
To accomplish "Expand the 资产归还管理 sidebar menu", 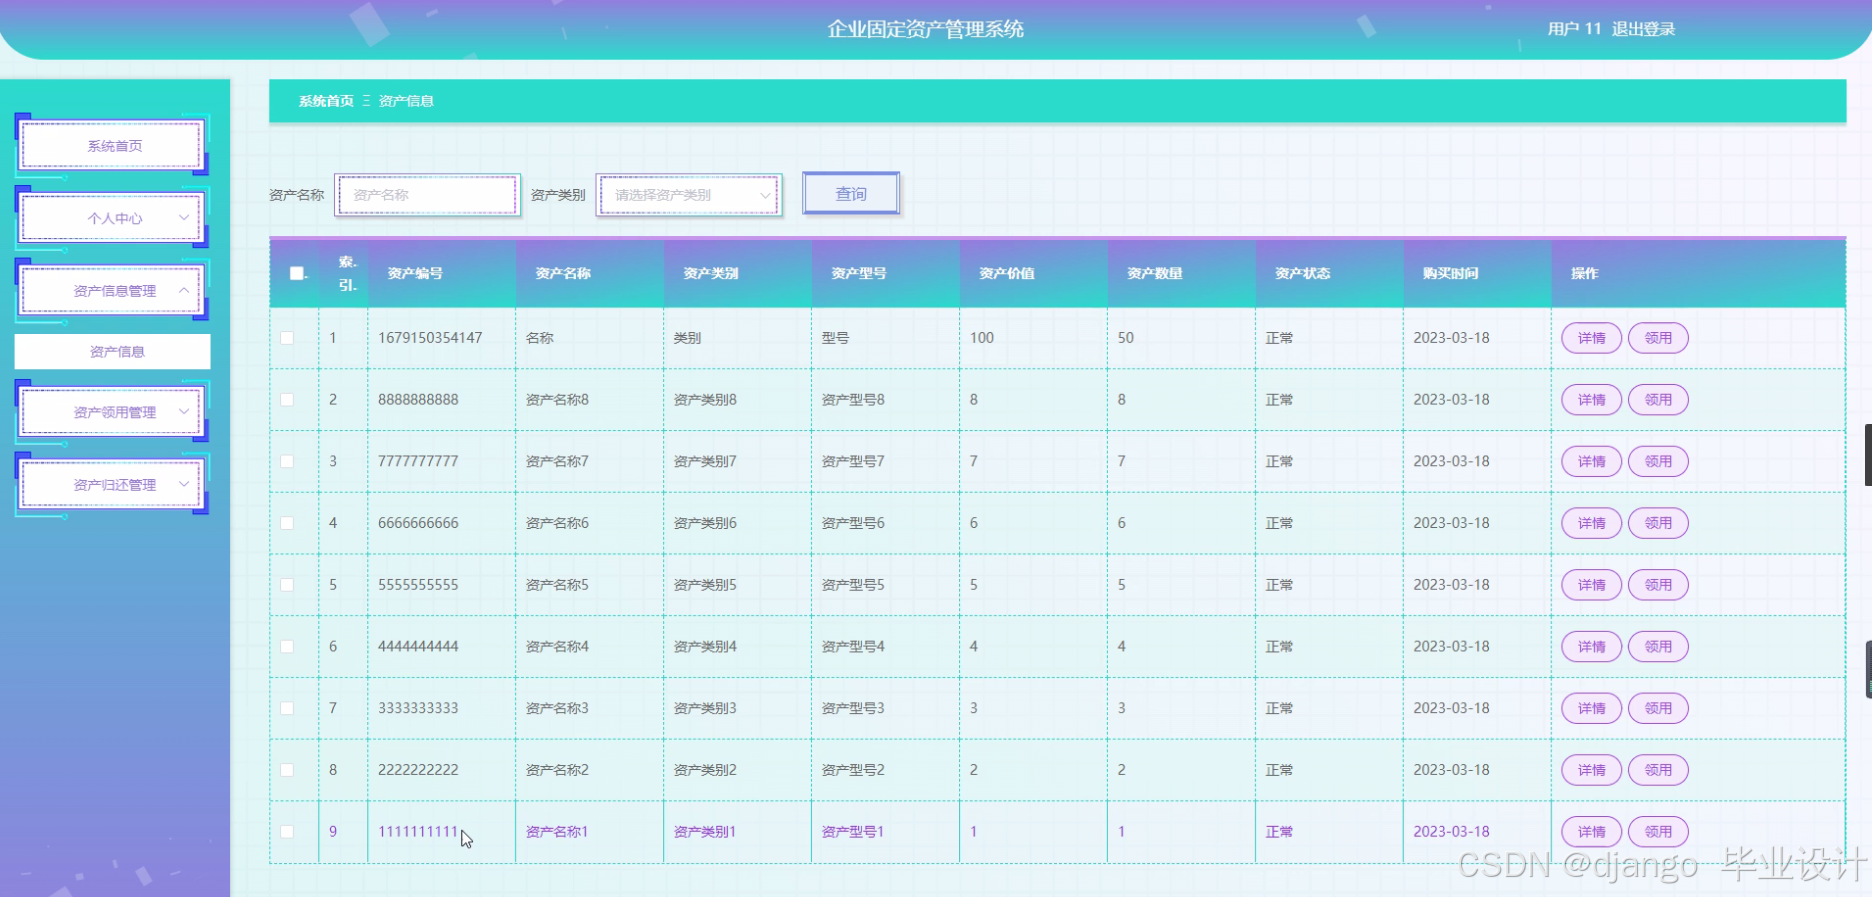I will point(112,485).
